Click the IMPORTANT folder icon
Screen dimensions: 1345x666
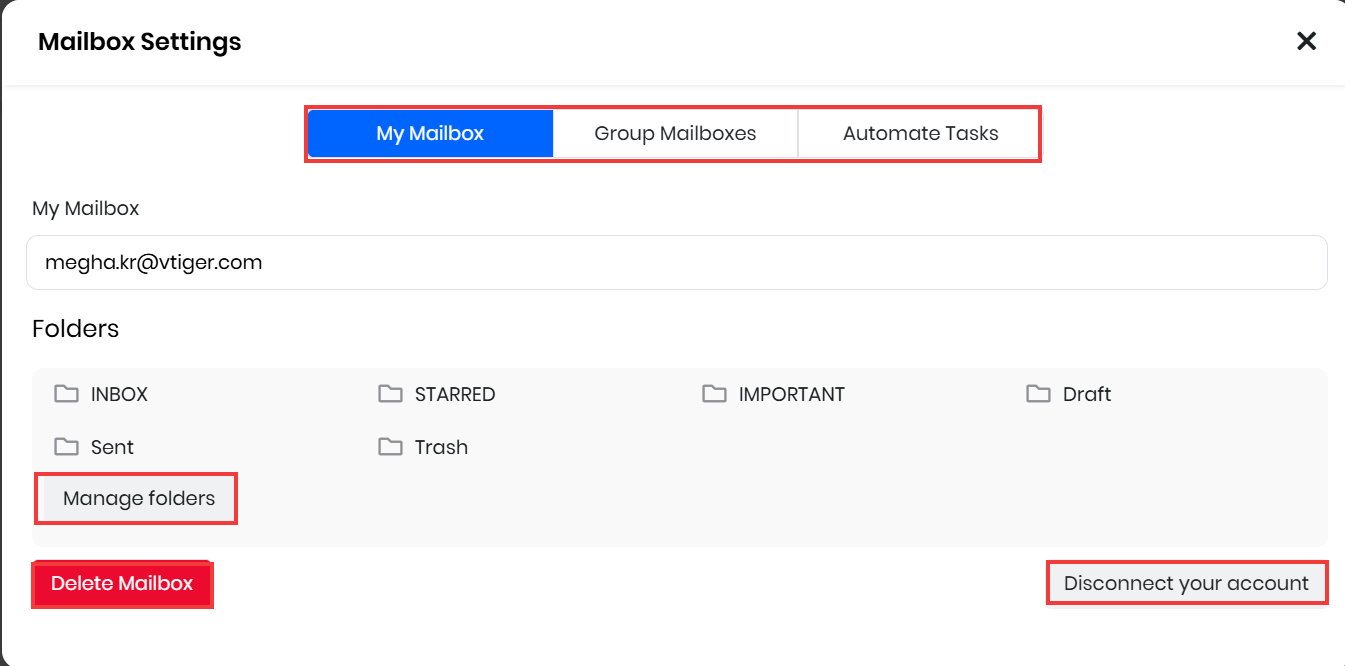[714, 394]
